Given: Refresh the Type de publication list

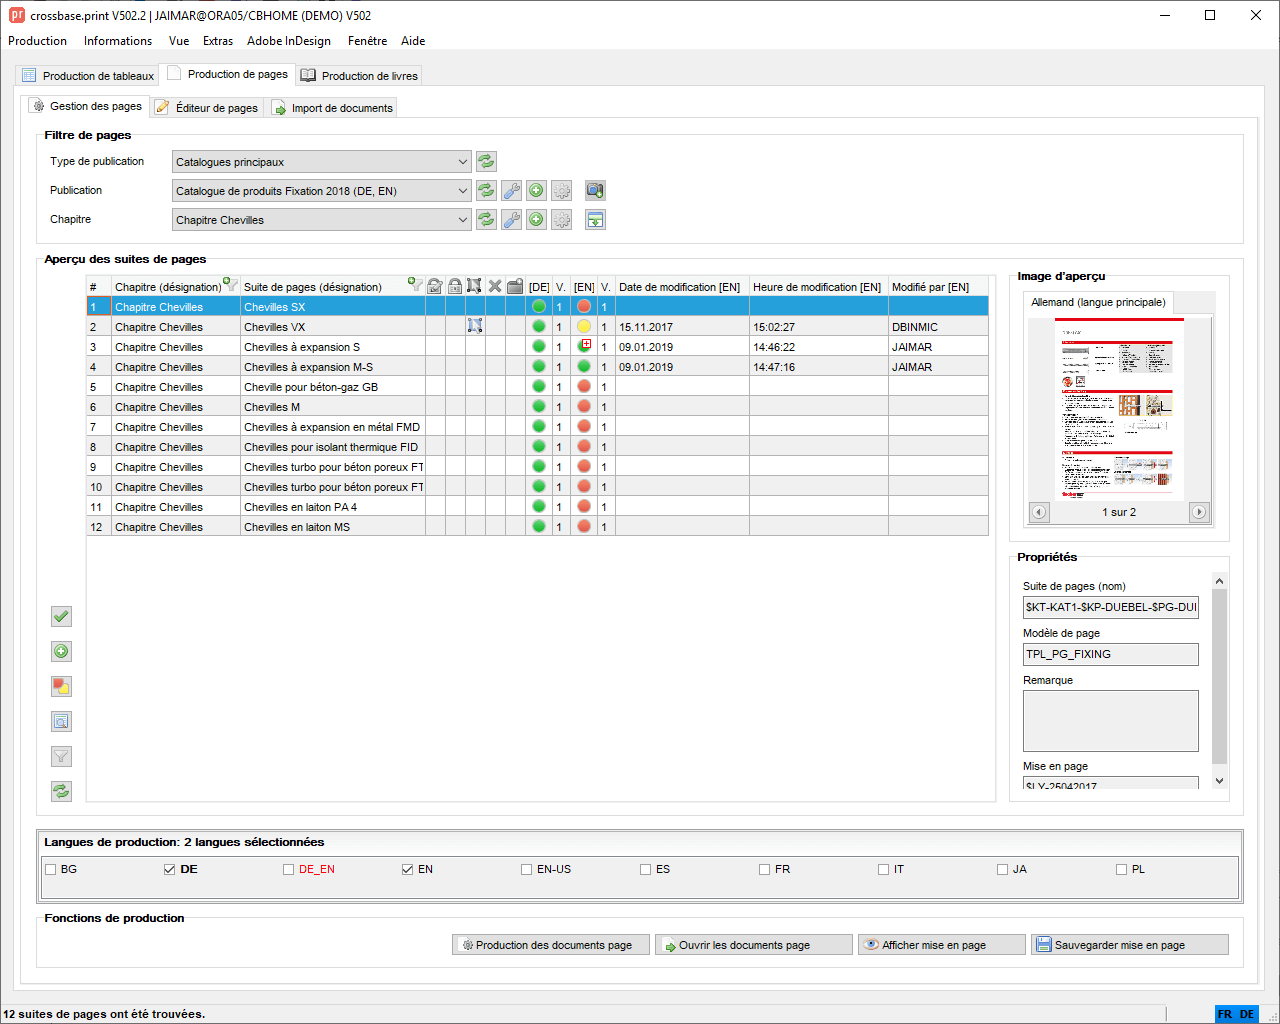Looking at the screenshot, I should pyautogui.click(x=486, y=161).
